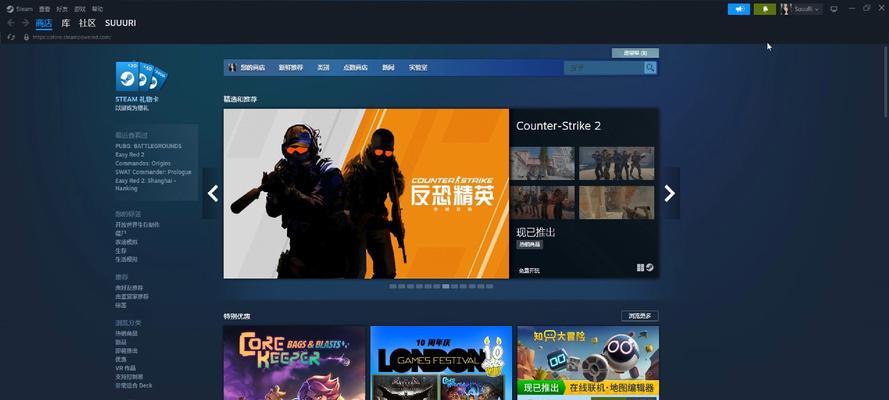
Task: Expand the 类别 categories menu
Action: click(x=323, y=67)
